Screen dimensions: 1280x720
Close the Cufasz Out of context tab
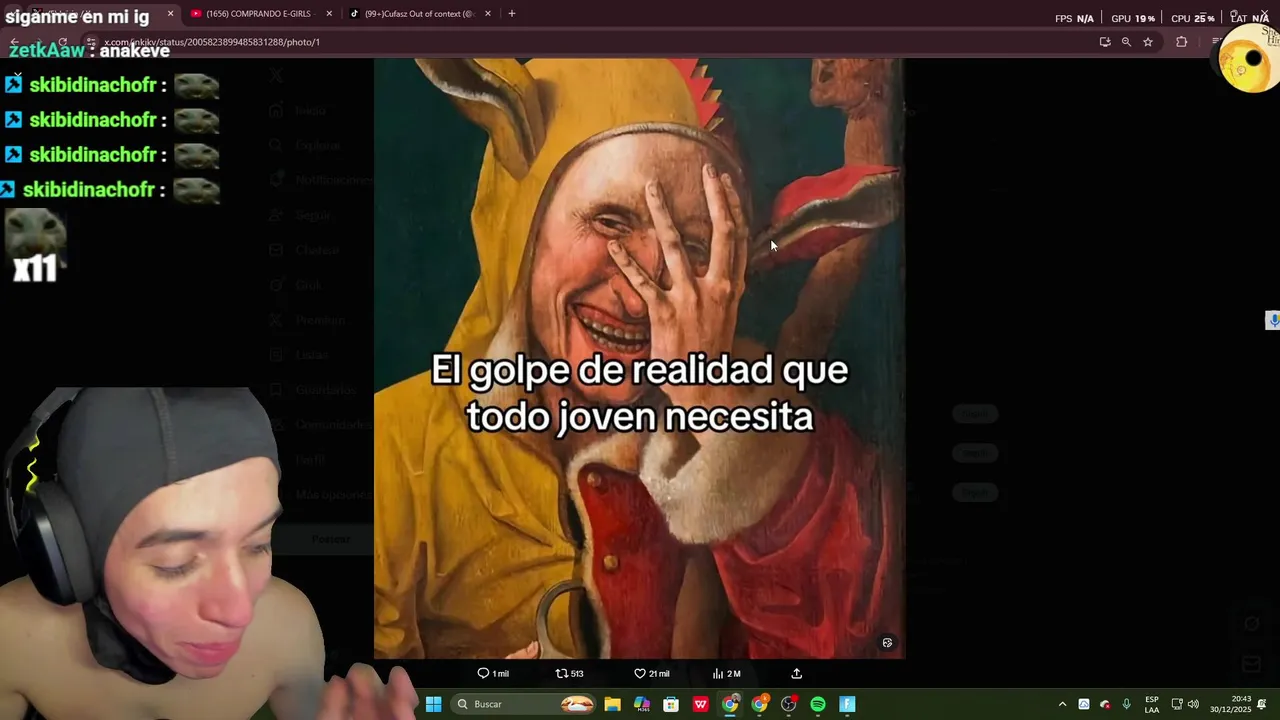488,14
